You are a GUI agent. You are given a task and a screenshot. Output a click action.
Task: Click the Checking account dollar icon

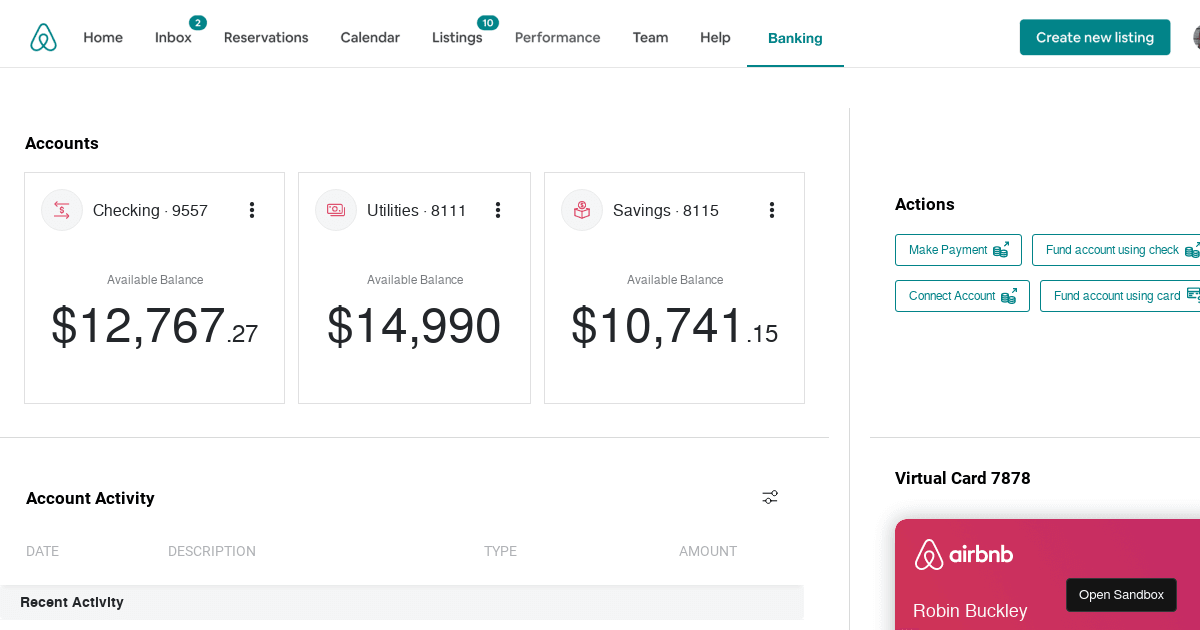click(61, 210)
